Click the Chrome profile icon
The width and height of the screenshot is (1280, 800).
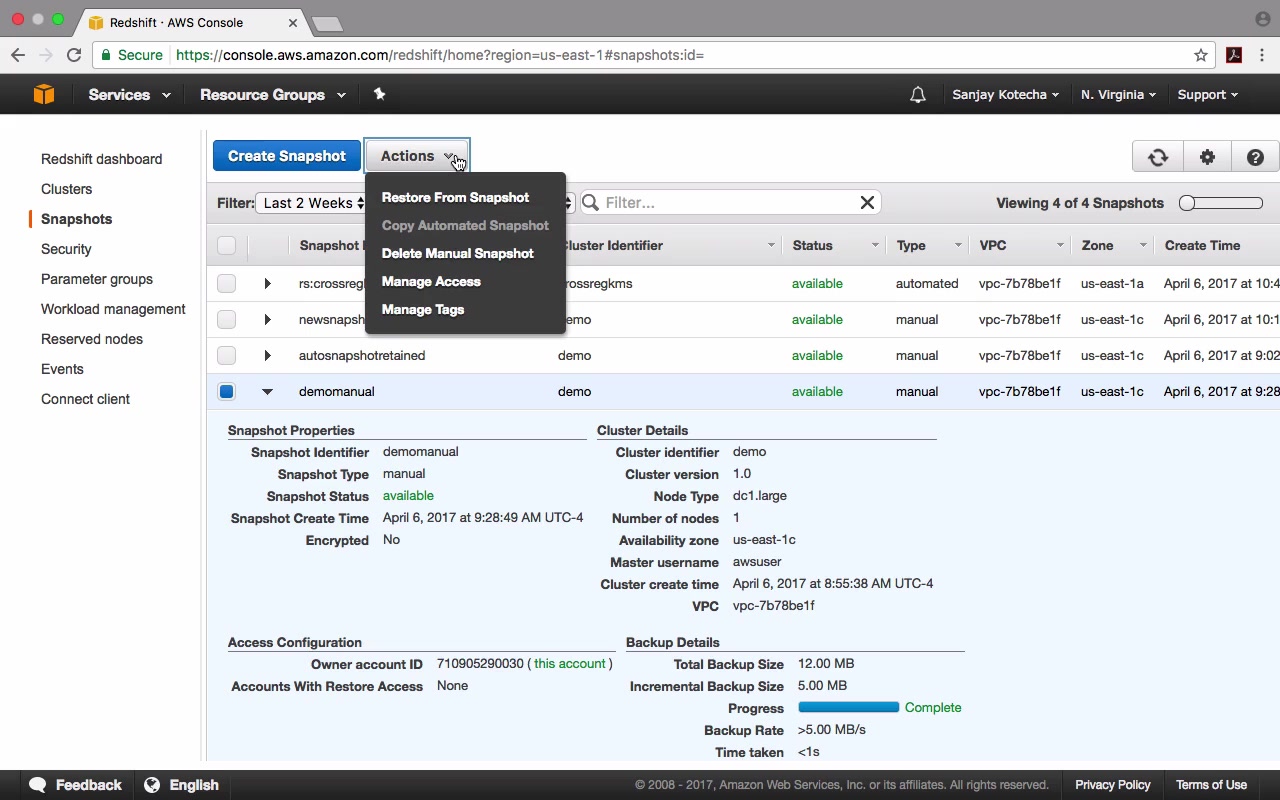pos(1262,19)
